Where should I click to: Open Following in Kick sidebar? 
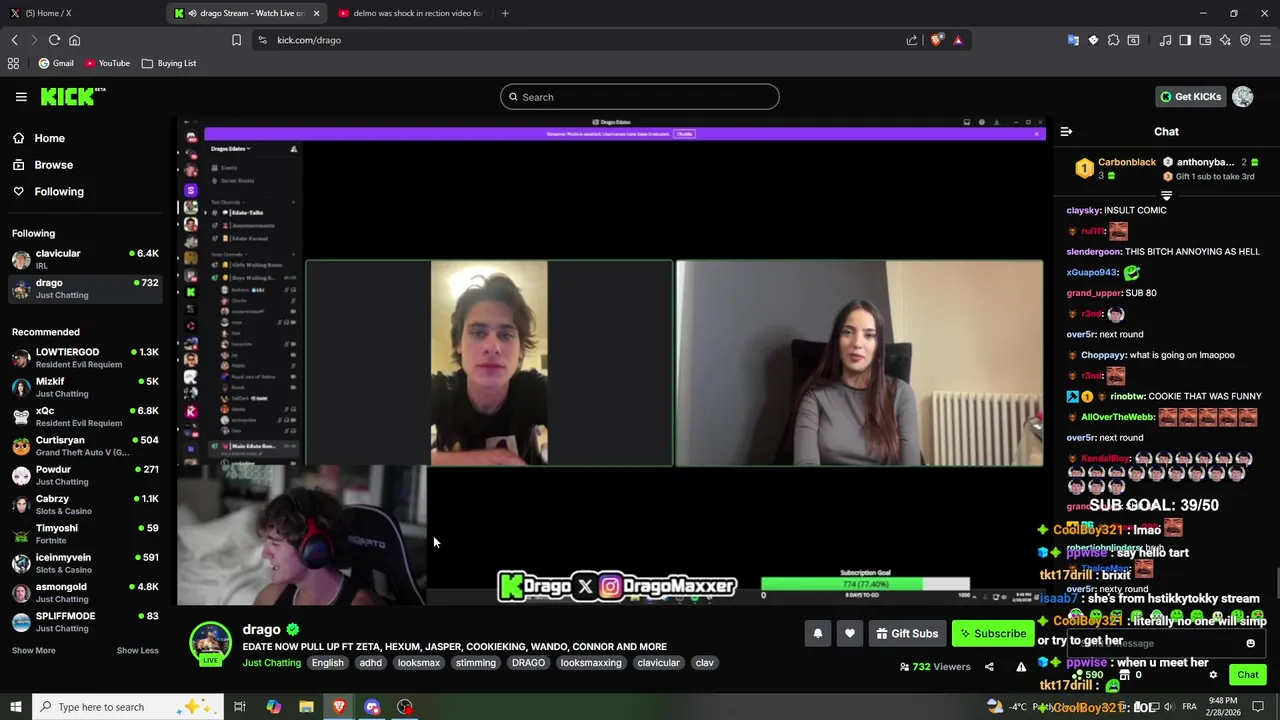pos(48,191)
